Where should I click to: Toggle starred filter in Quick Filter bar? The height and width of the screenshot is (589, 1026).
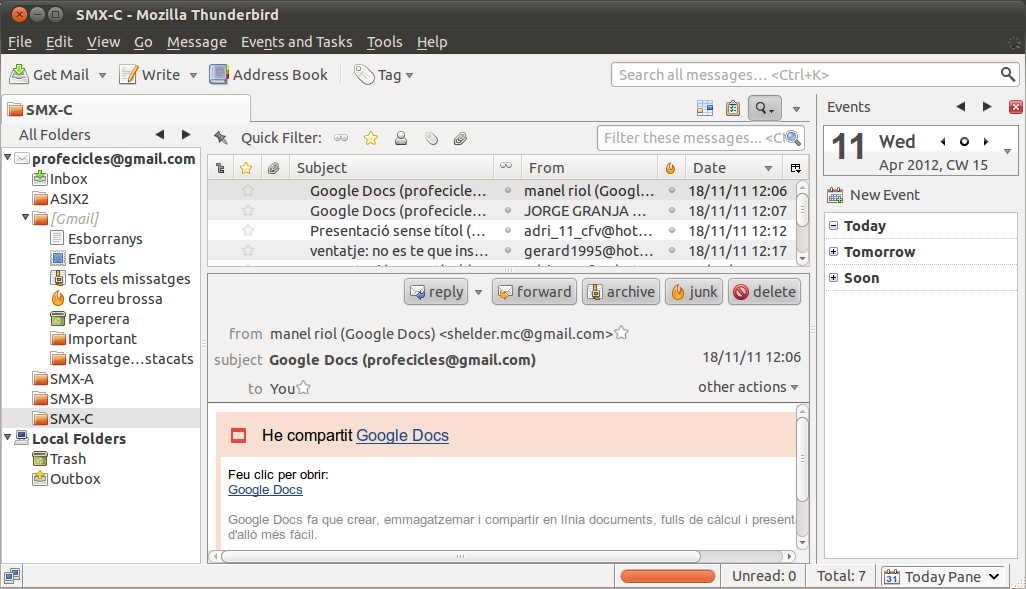(x=371, y=138)
